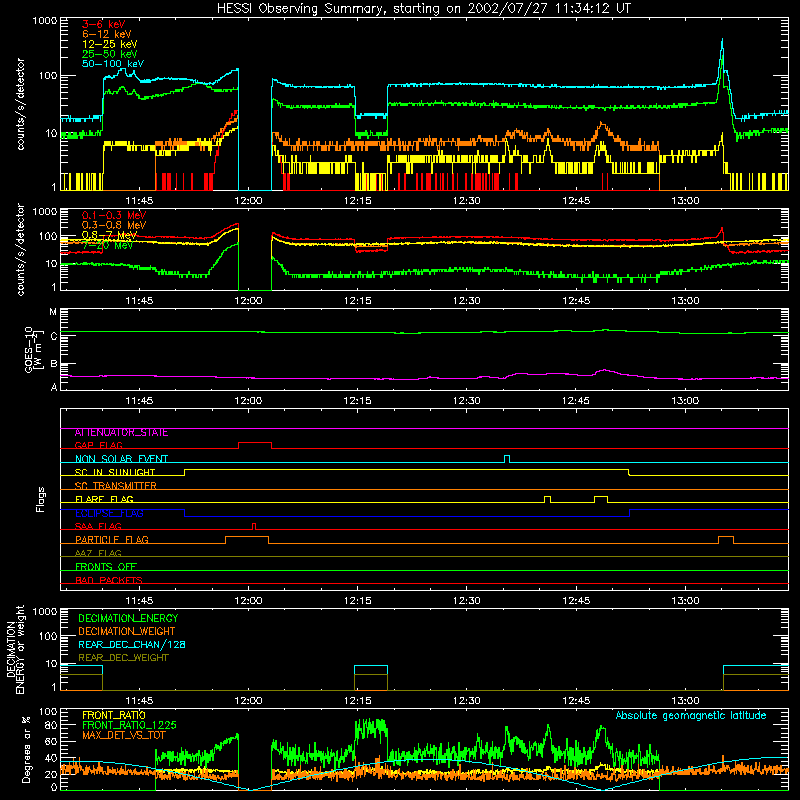The image size is (800, 800).
Task: Click the counts/s/detector label of the MeV panel
Action: [20, 249]
